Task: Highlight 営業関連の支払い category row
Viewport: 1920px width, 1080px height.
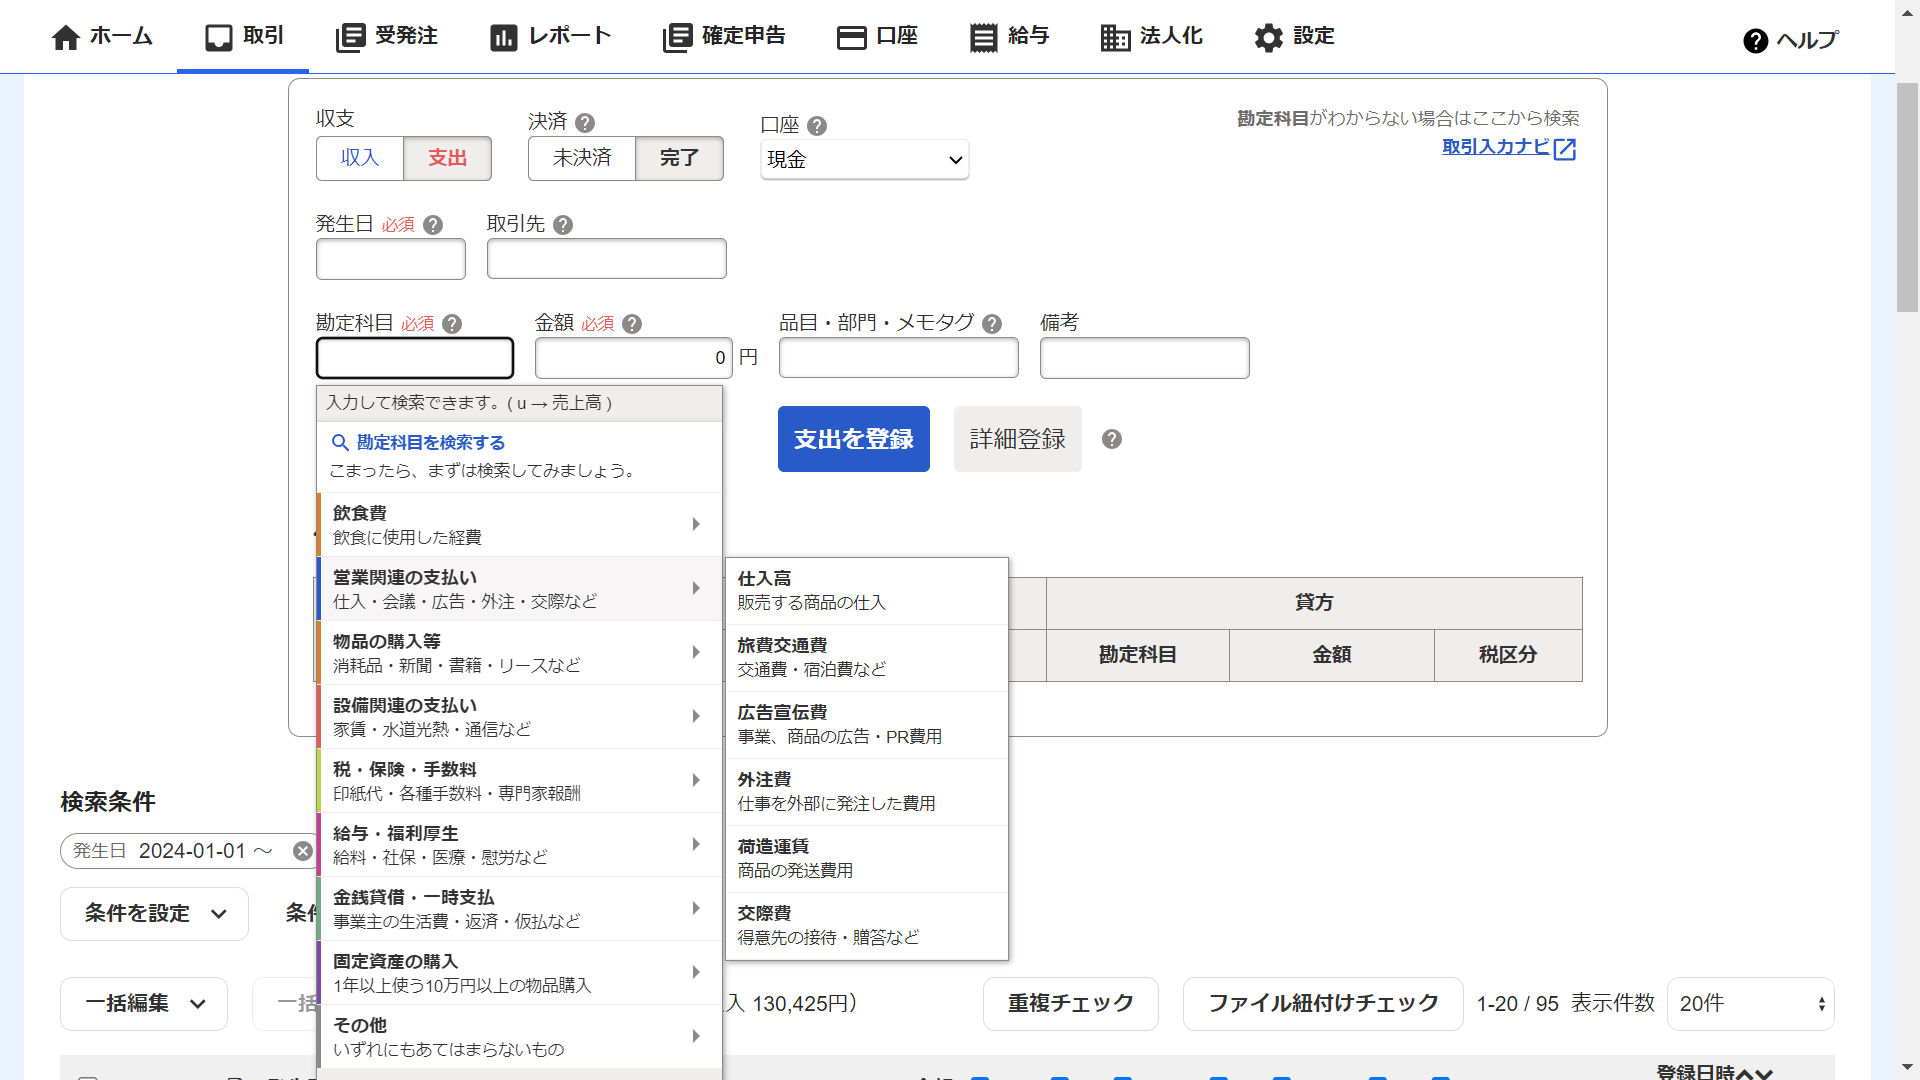Action: (519, 589)
